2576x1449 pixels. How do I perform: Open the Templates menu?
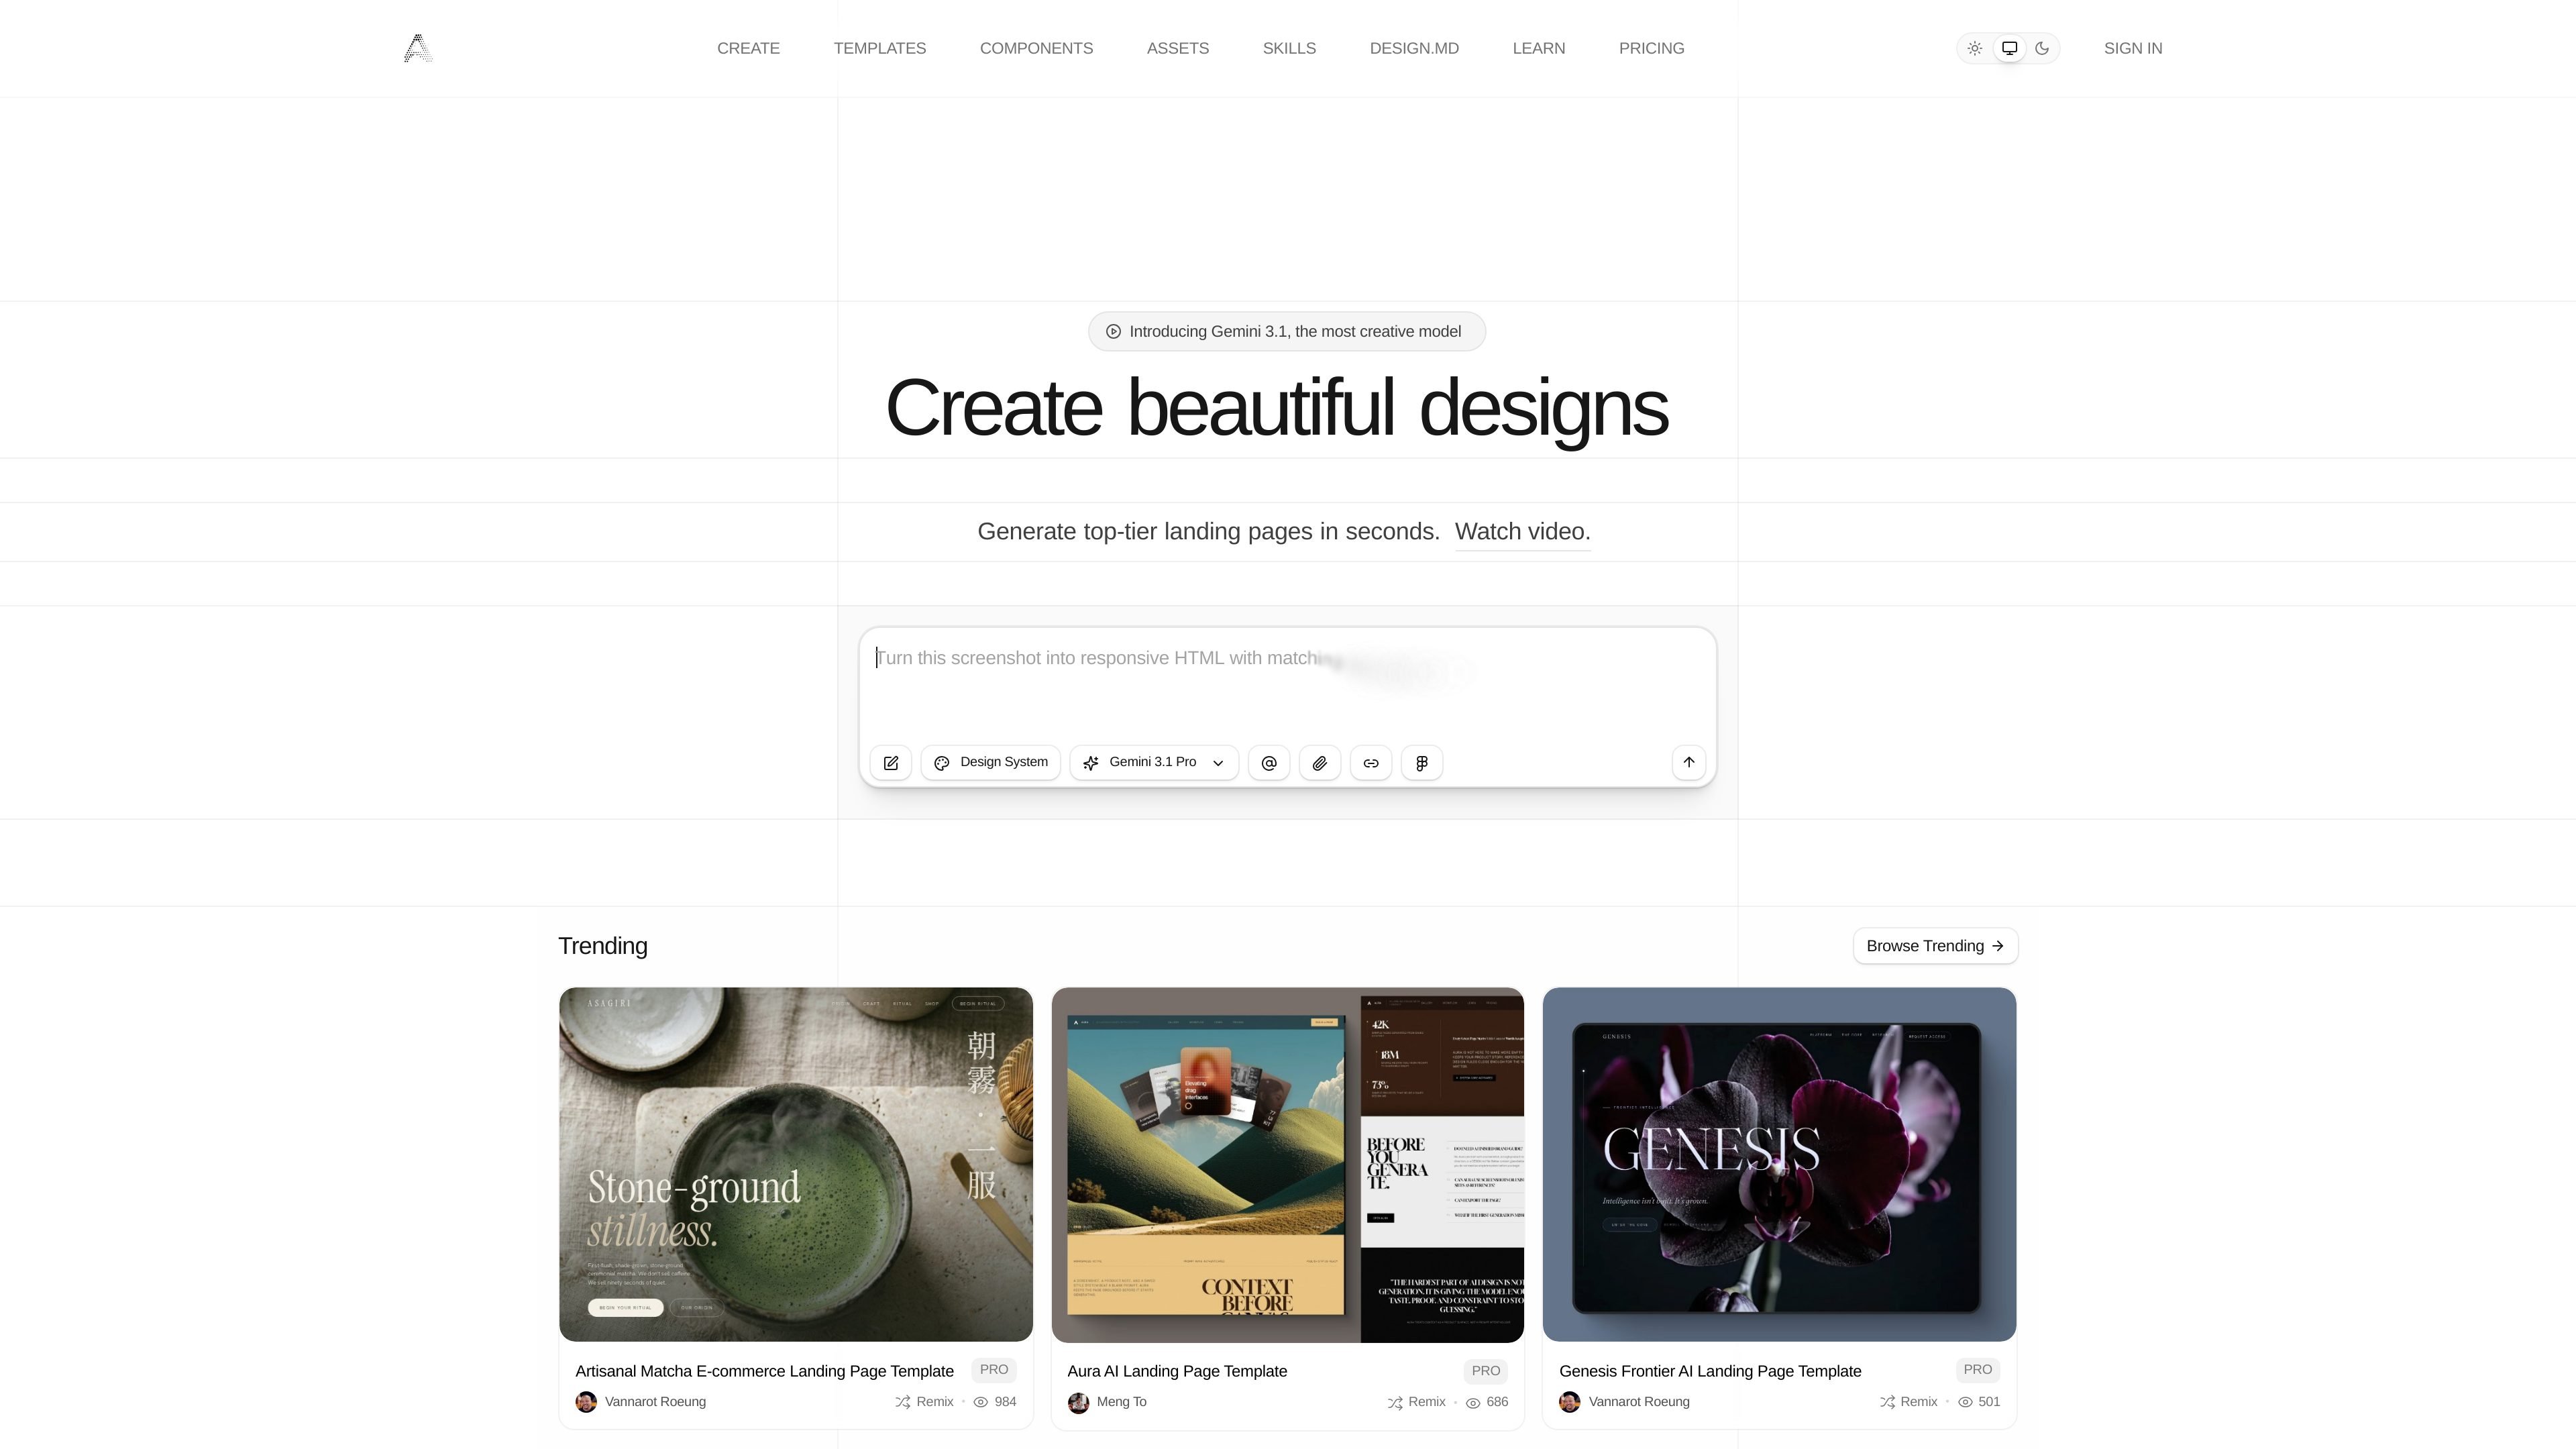coord(880,48)
